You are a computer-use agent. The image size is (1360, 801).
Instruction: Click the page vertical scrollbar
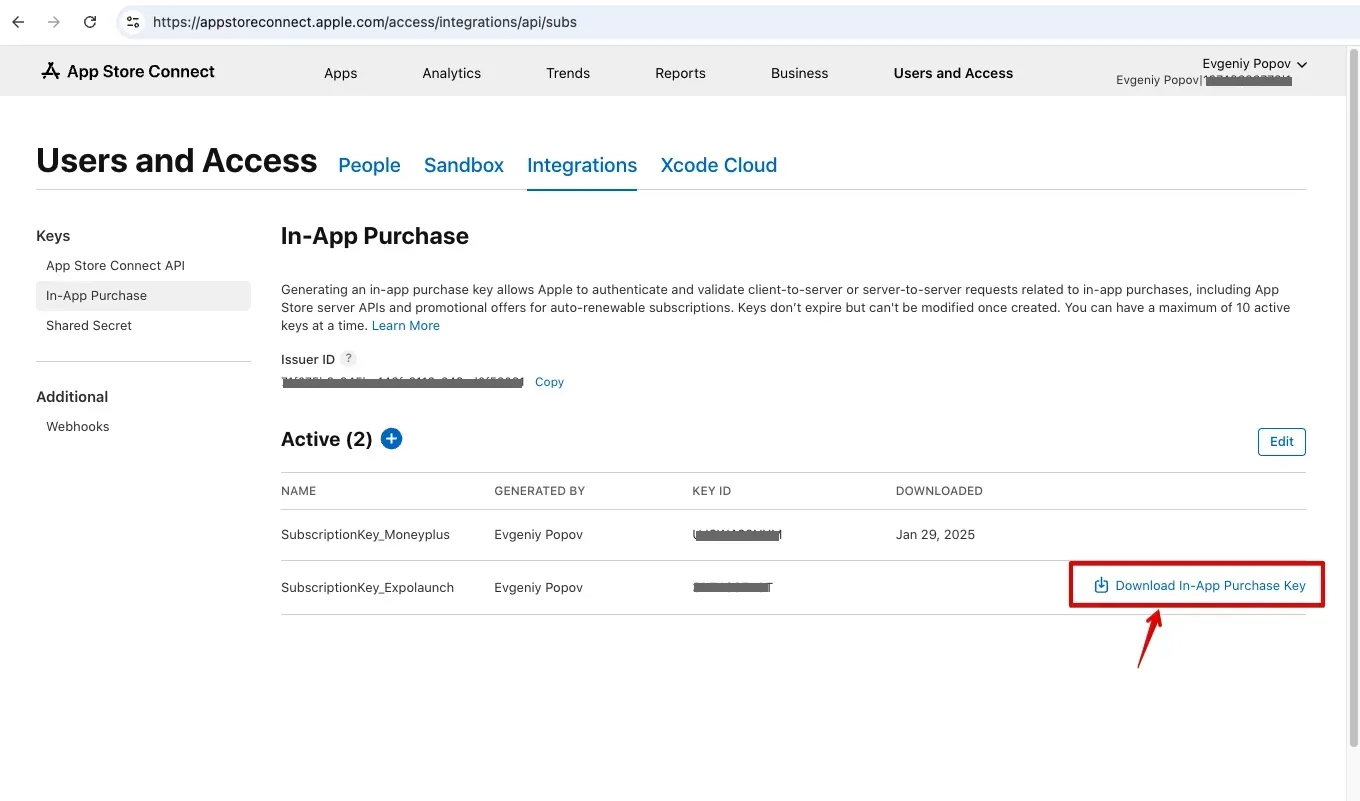coord(1354,400)
